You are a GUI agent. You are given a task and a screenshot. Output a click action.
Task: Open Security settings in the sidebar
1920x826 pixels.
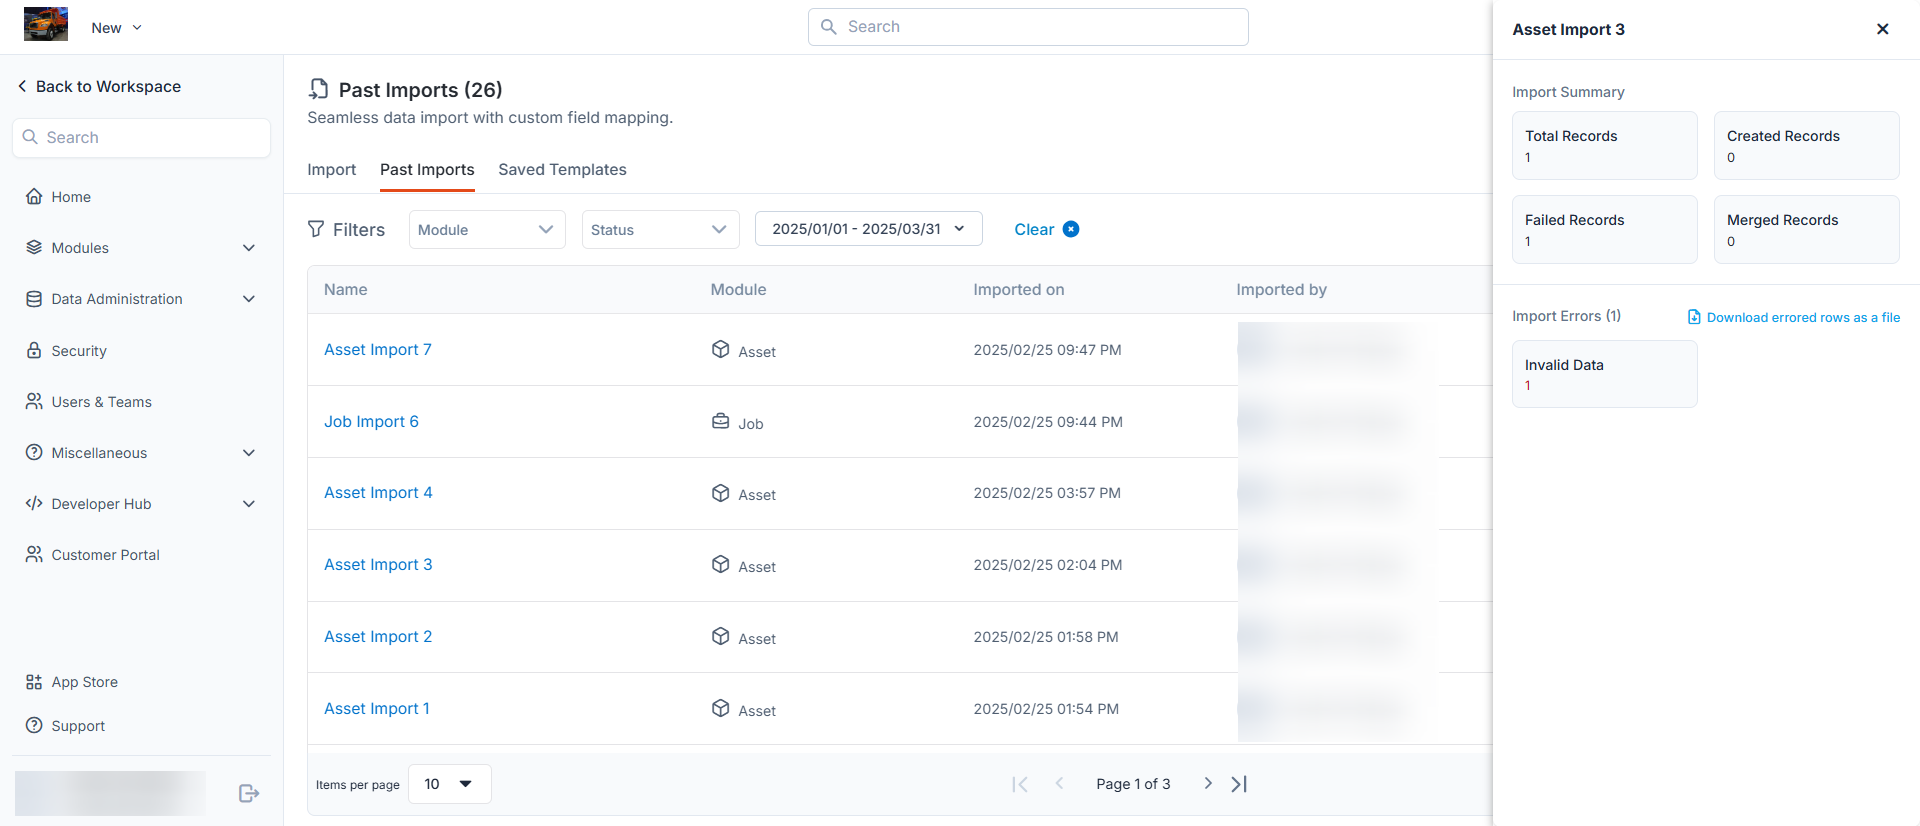point(78,351)
